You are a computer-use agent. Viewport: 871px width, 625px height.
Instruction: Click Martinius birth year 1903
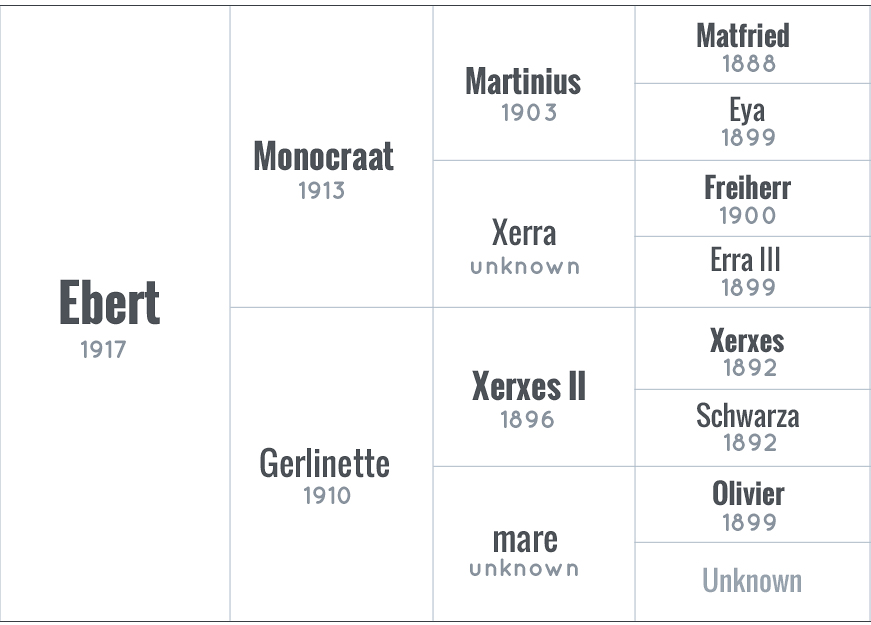529,113
